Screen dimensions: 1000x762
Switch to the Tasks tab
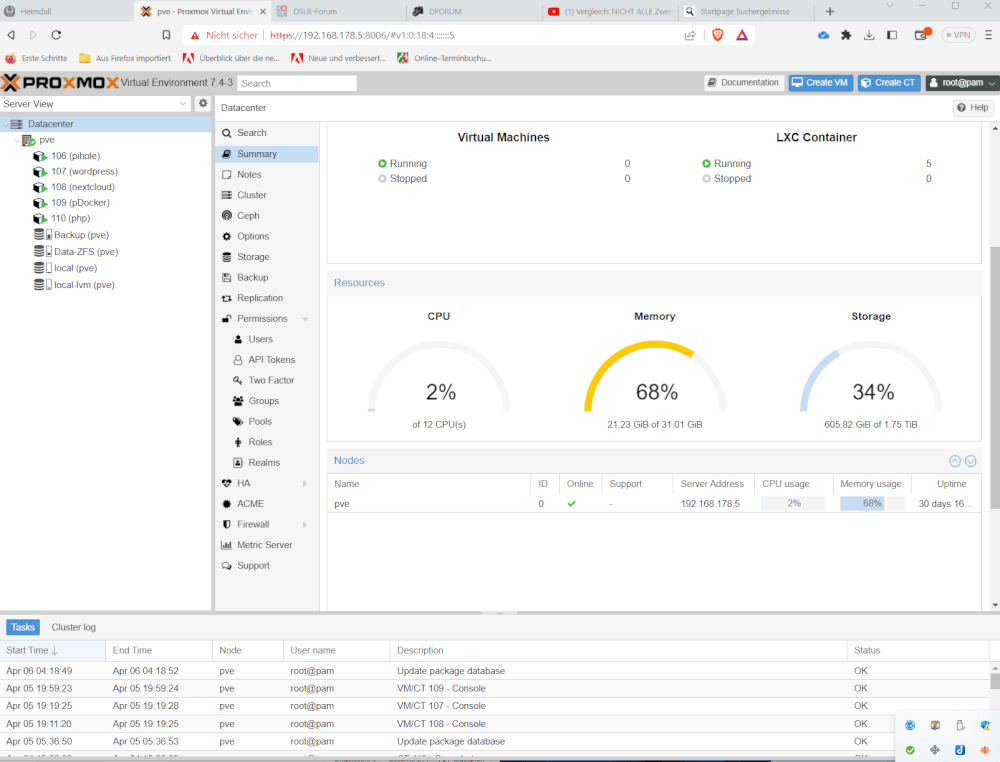[x=23, y=627]
